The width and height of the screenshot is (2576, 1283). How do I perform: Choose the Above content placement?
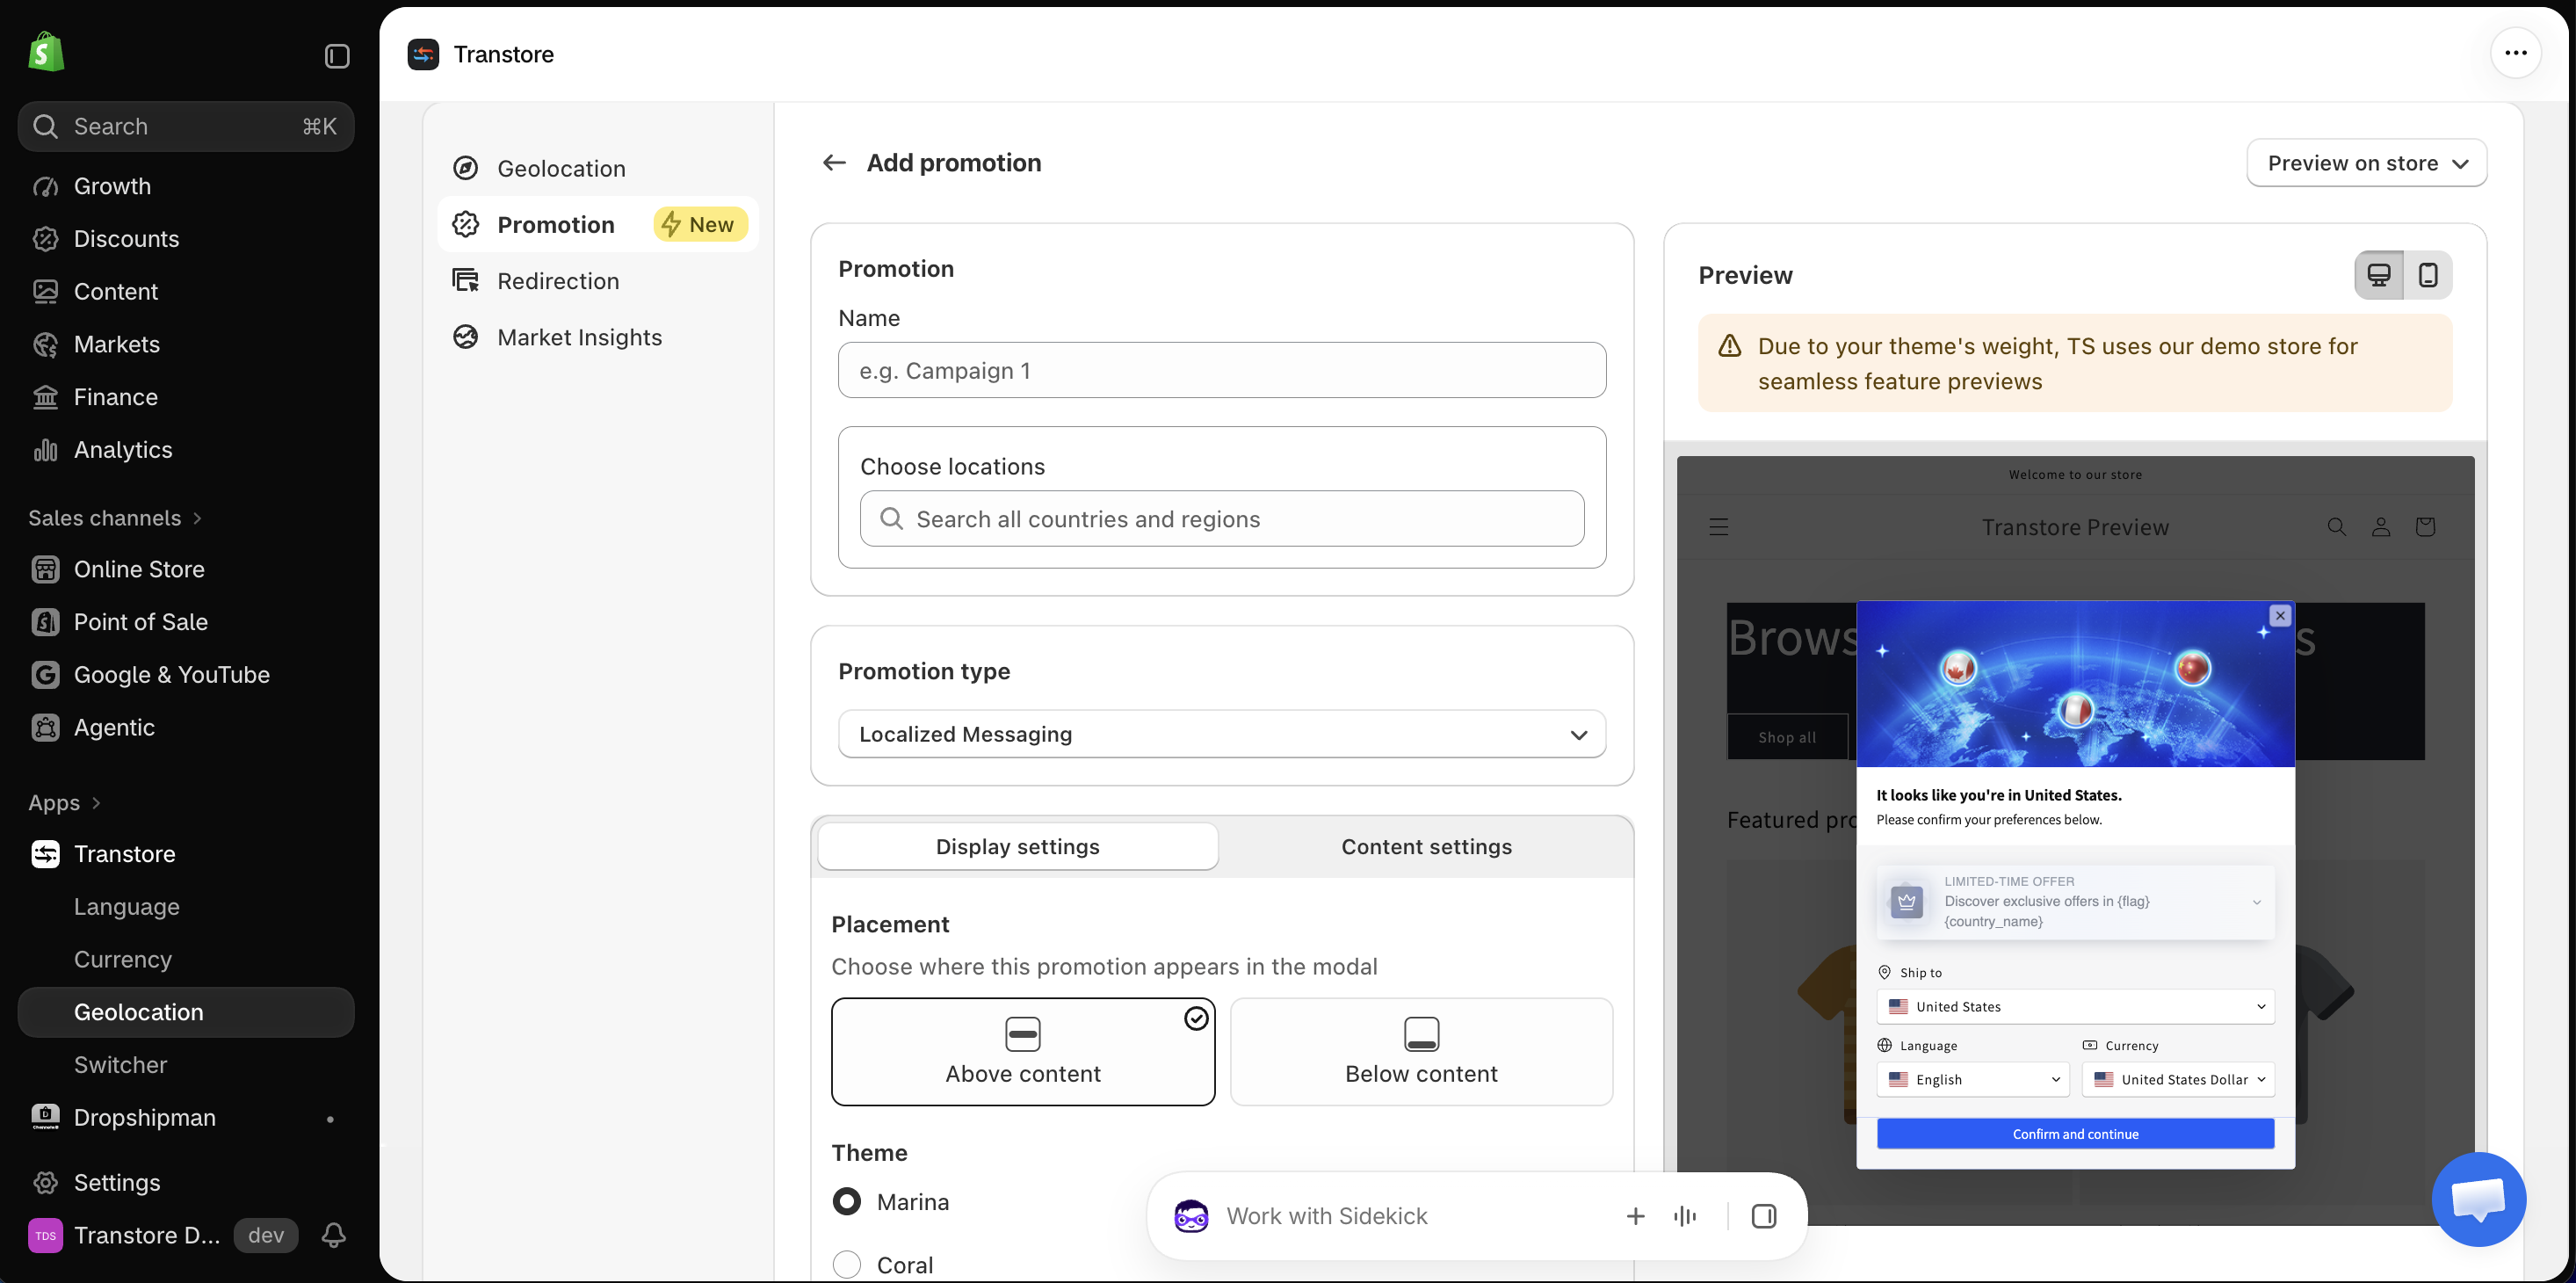1023,1051
